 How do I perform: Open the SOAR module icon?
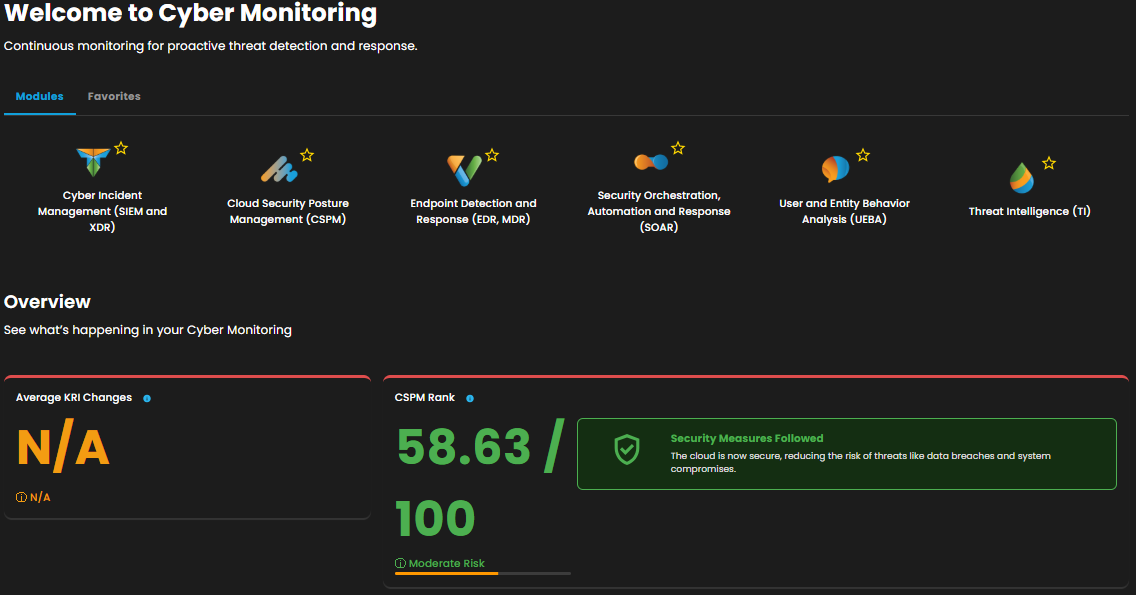(x=650, y=162)
